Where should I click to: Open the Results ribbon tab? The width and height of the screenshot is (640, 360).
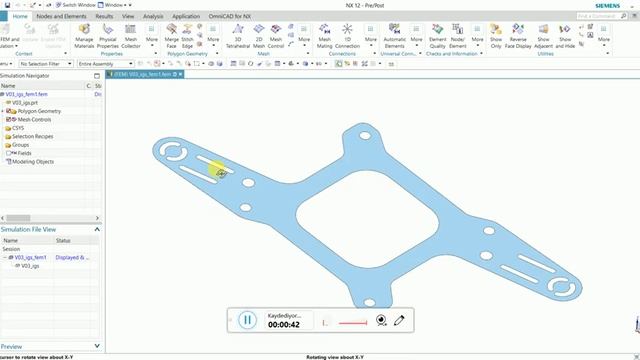[104, 16]
